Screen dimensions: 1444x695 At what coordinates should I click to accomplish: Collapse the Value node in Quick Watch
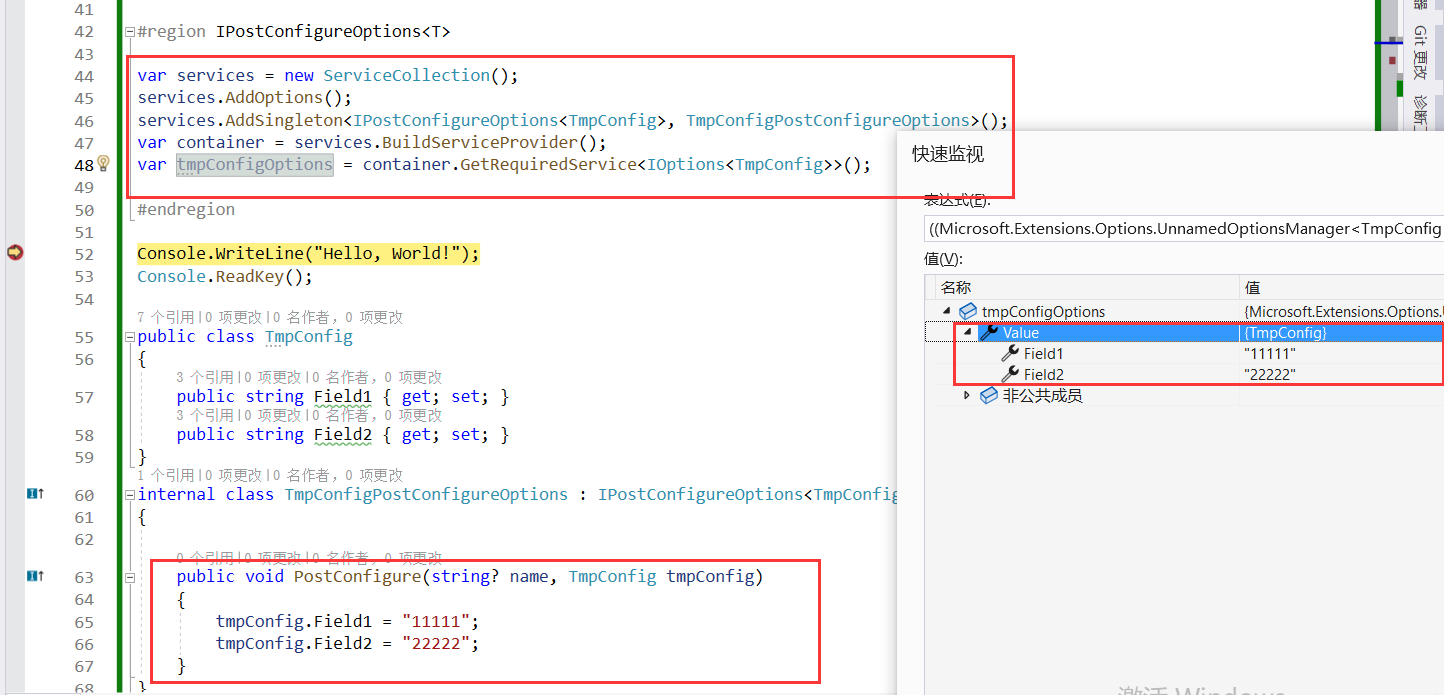pos(967,332)
